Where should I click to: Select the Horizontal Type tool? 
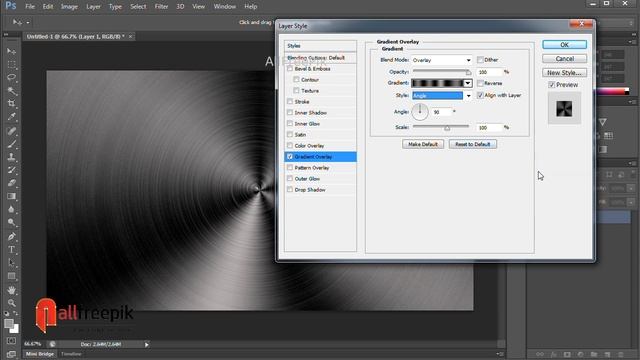click(x=11, y=249)
